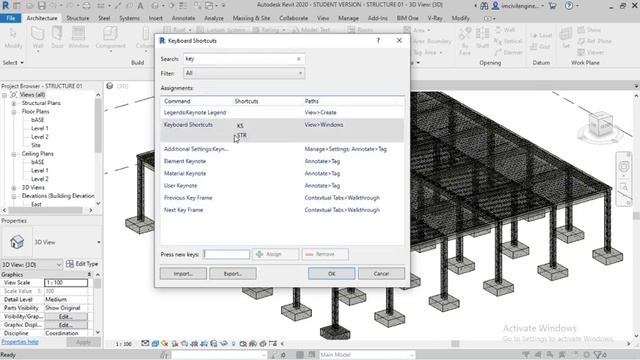Open the File menu tab
The height and width of the screenshot is (360, 640).
tap(11, 18)
